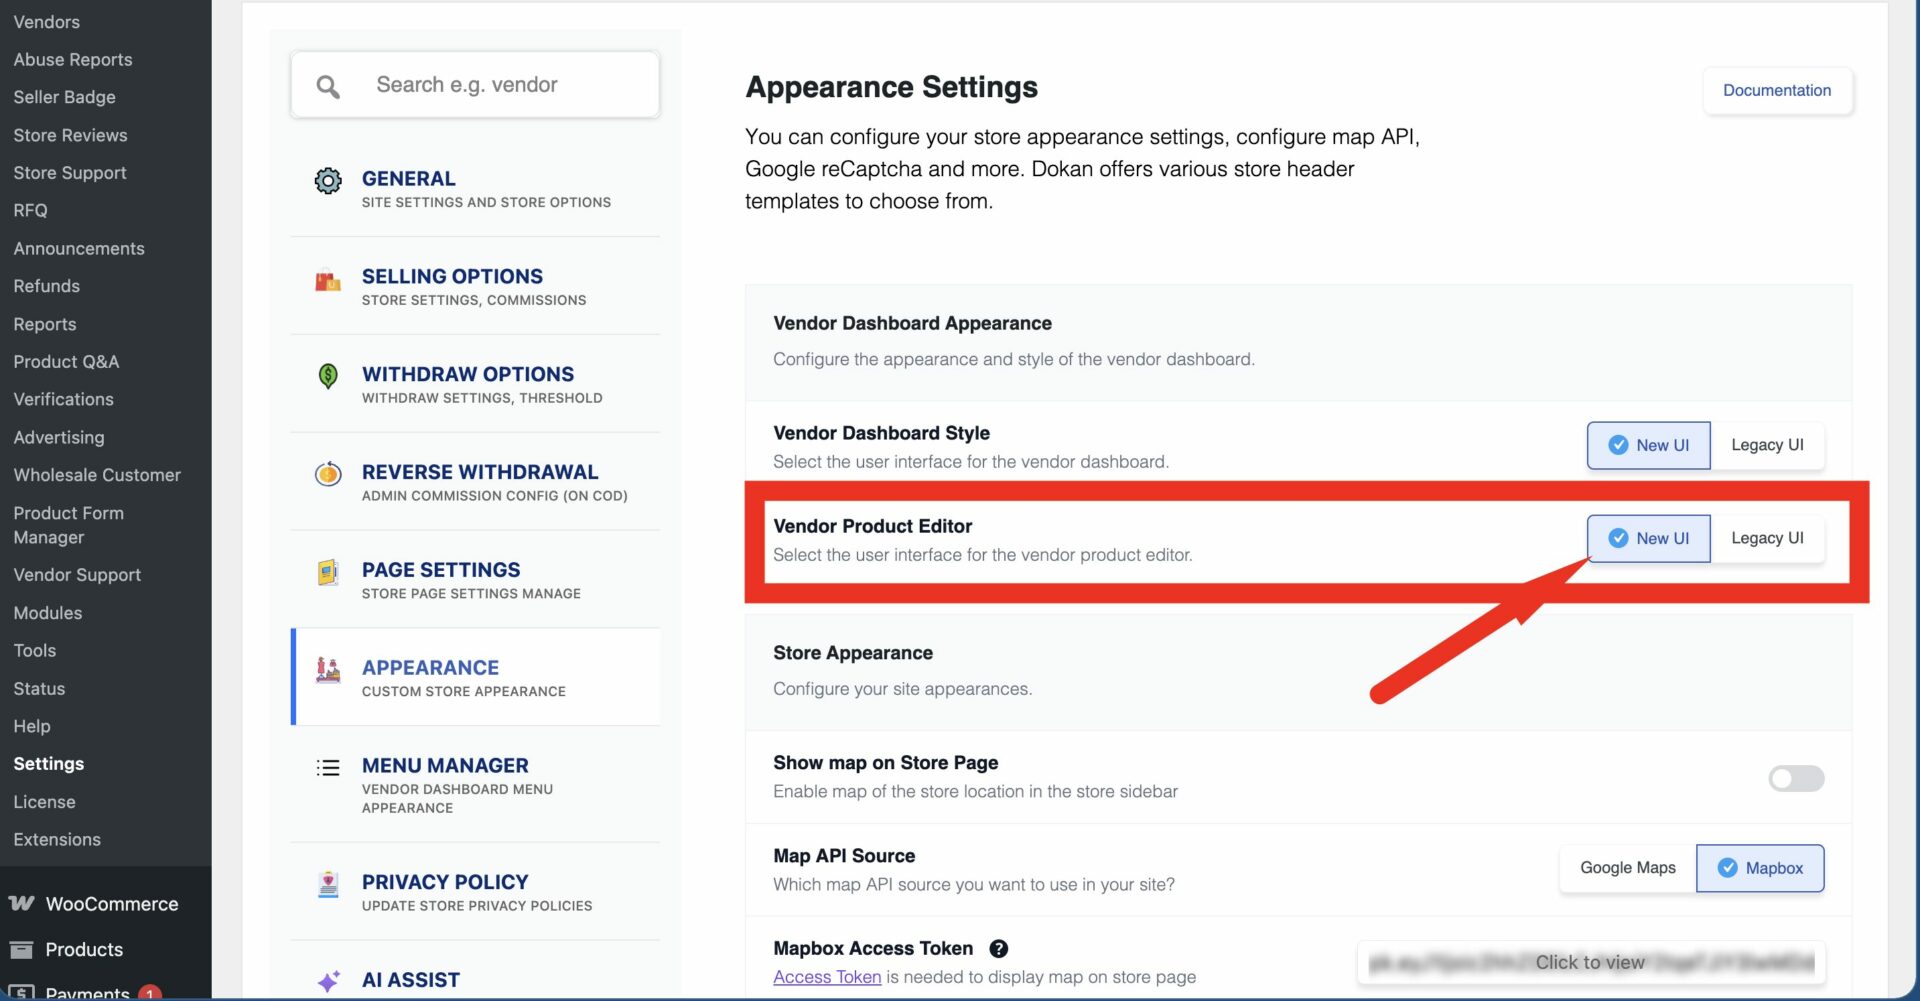This screenshot has width=1920, height=1001.
Task: Click the Selling Options shopping bag icon
Action: [x=328, y=281]
